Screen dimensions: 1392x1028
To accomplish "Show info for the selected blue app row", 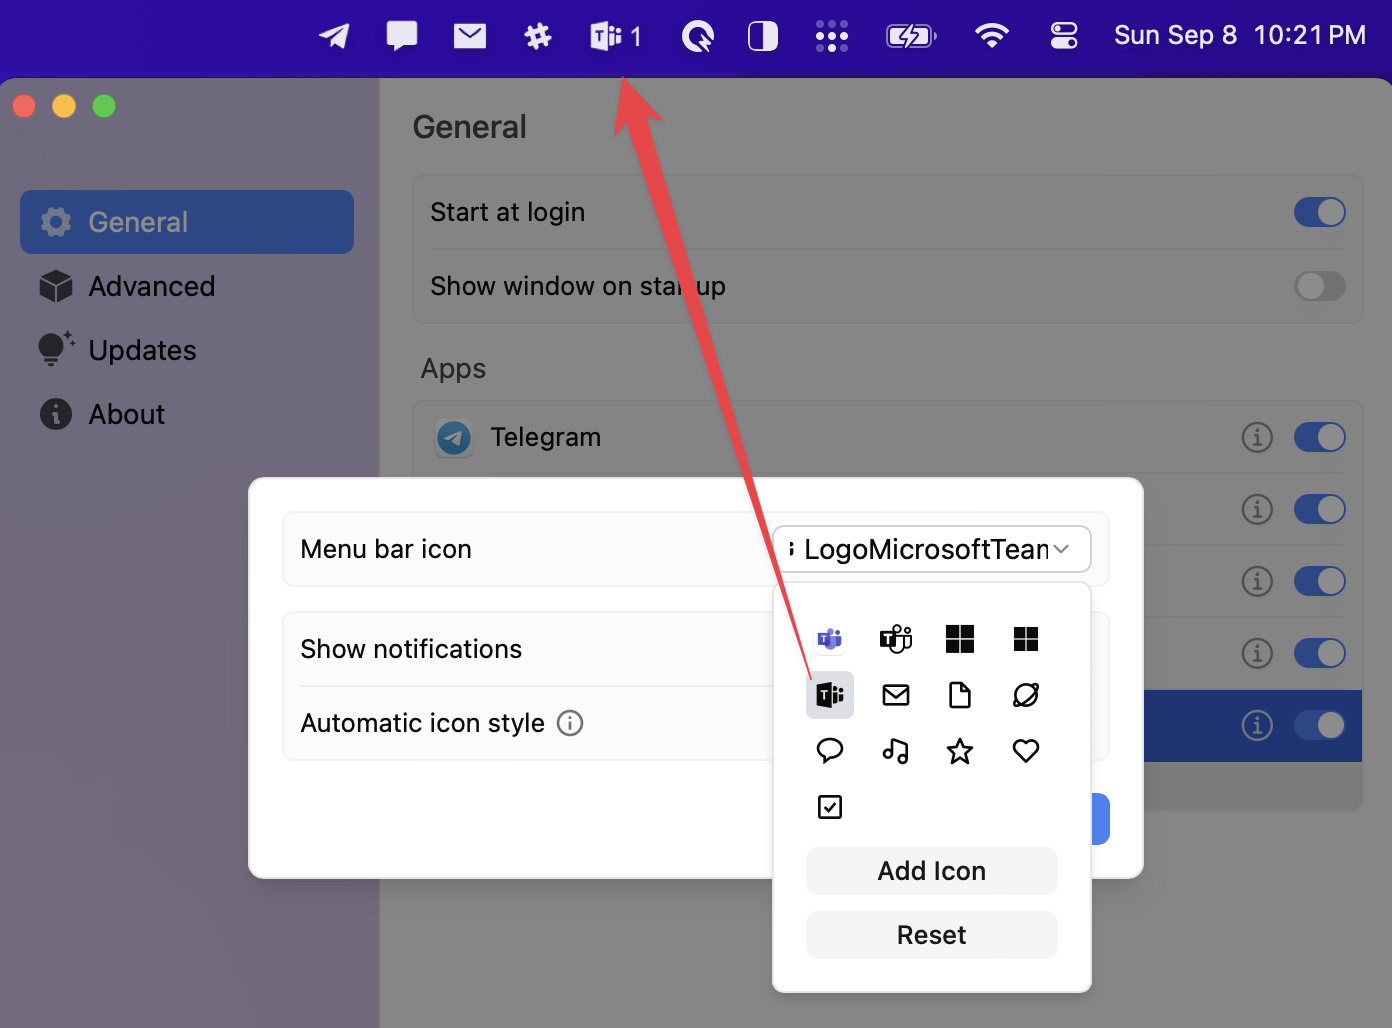I will (x=1257, y=725).
